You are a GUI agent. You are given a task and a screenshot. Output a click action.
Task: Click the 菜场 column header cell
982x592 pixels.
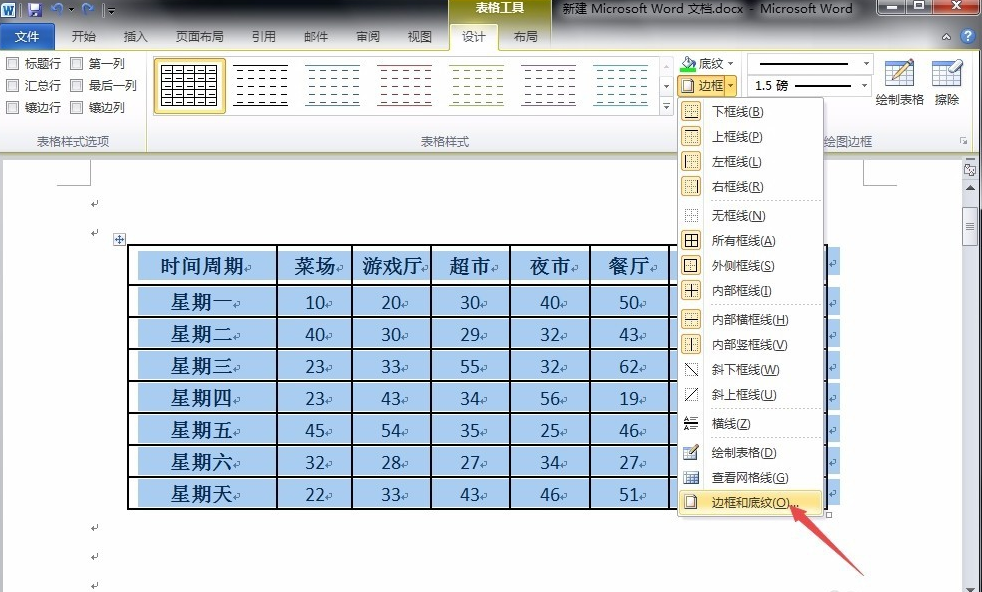pyautogui.click(x=314, y=266)
